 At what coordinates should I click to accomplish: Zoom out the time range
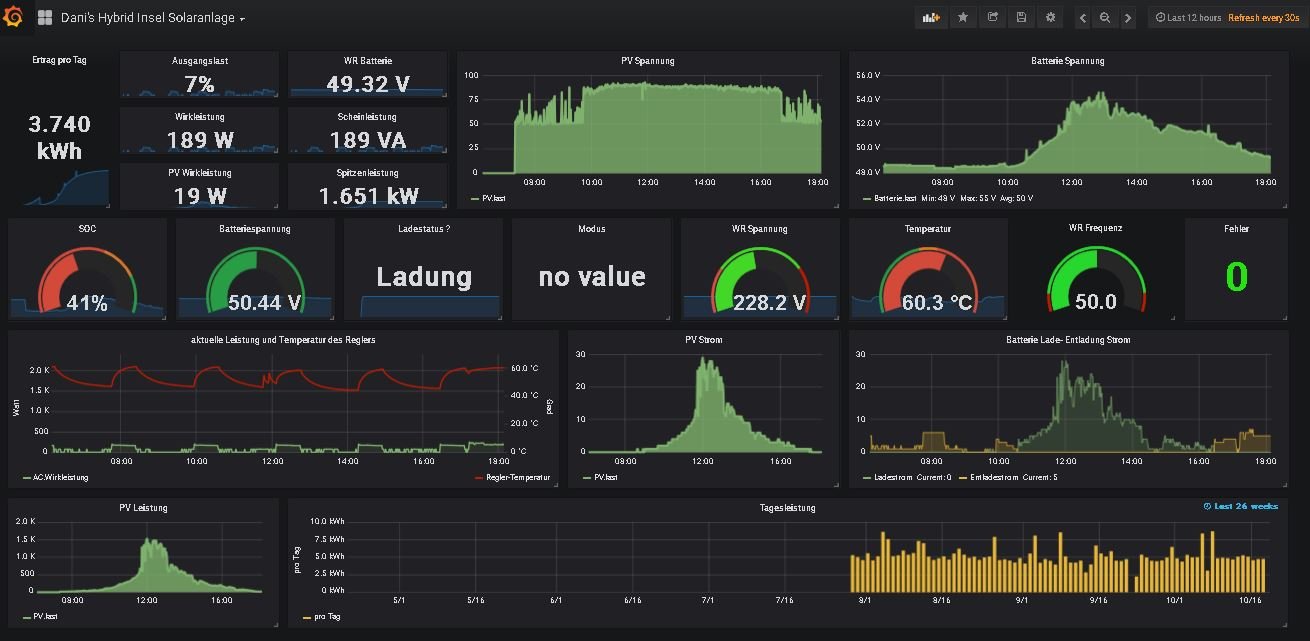1105,18
